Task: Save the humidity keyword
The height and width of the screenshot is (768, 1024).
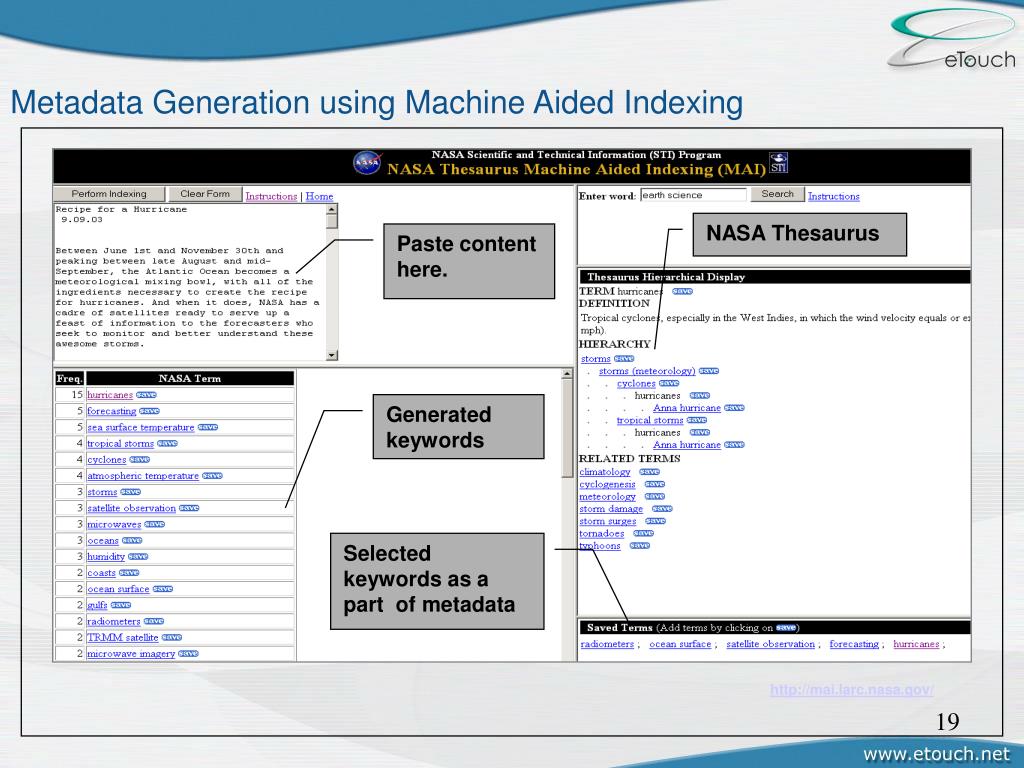Action: (x=138, y=556)
